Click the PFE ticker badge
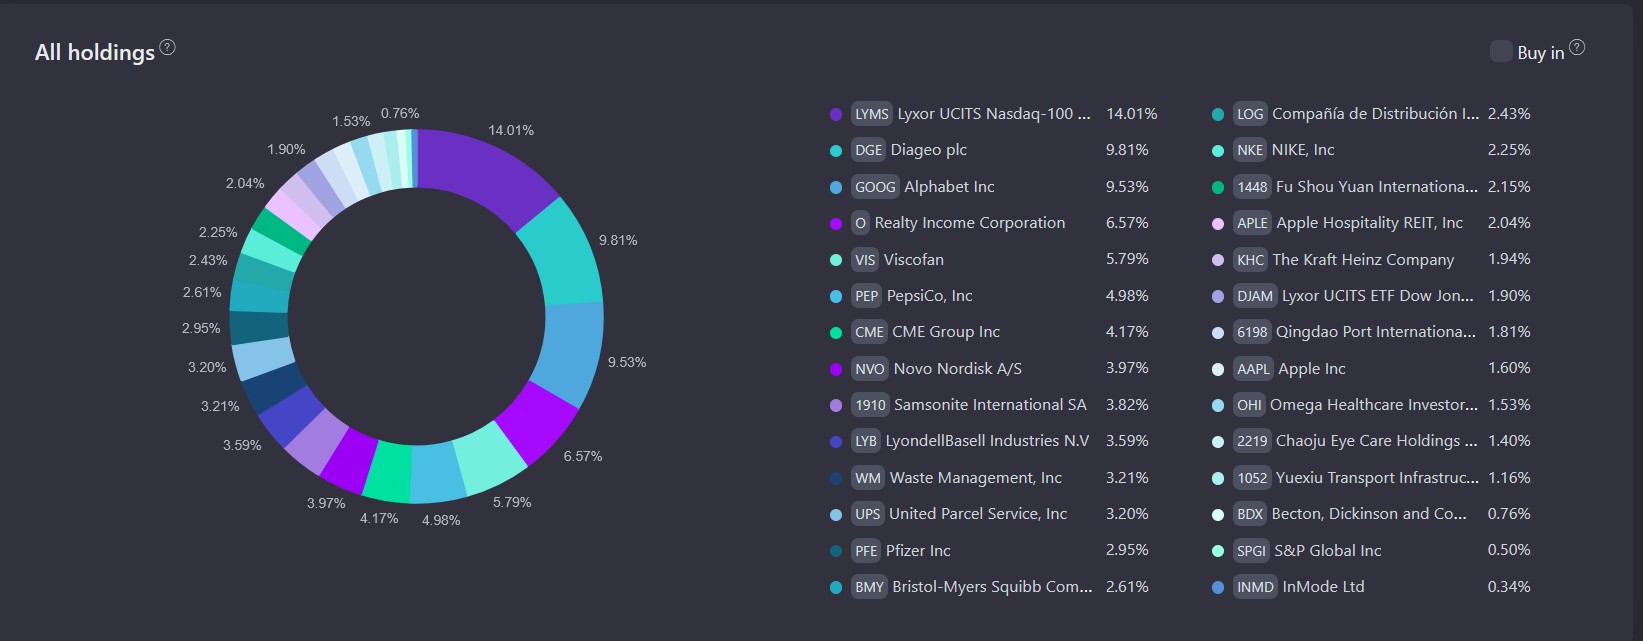 tap(865, 551)
